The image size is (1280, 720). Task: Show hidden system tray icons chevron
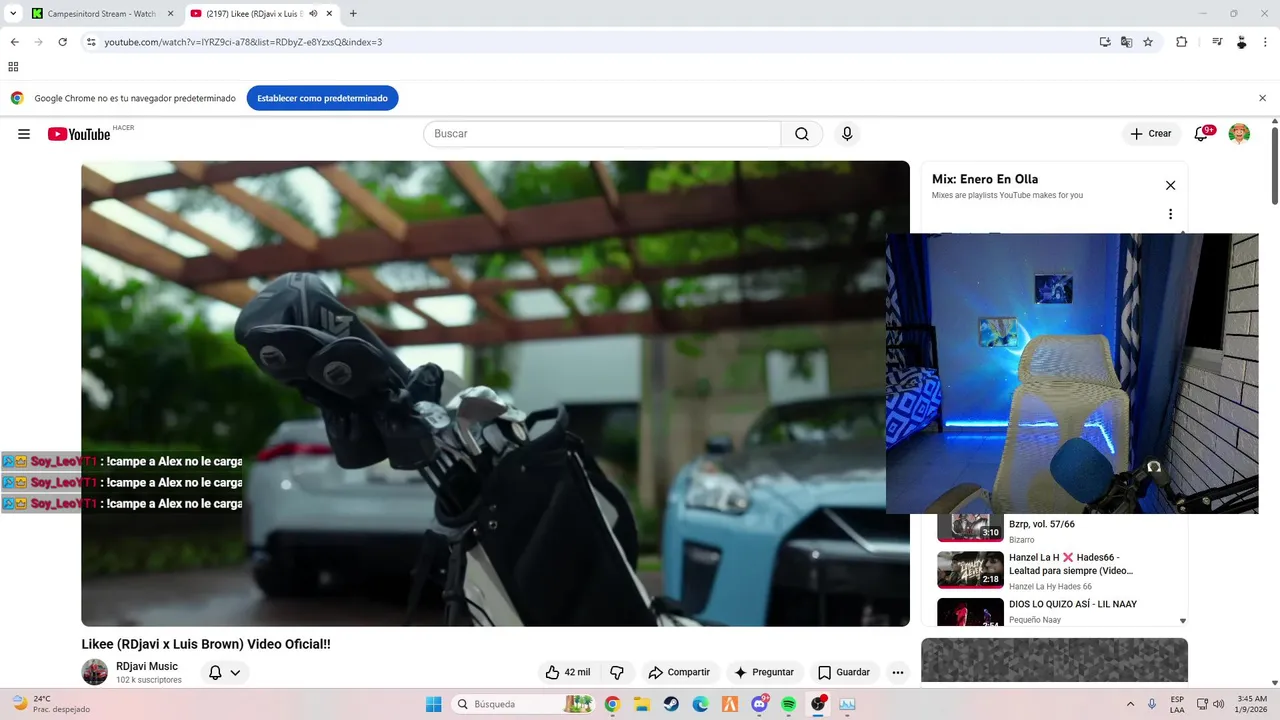(1131, 704)
